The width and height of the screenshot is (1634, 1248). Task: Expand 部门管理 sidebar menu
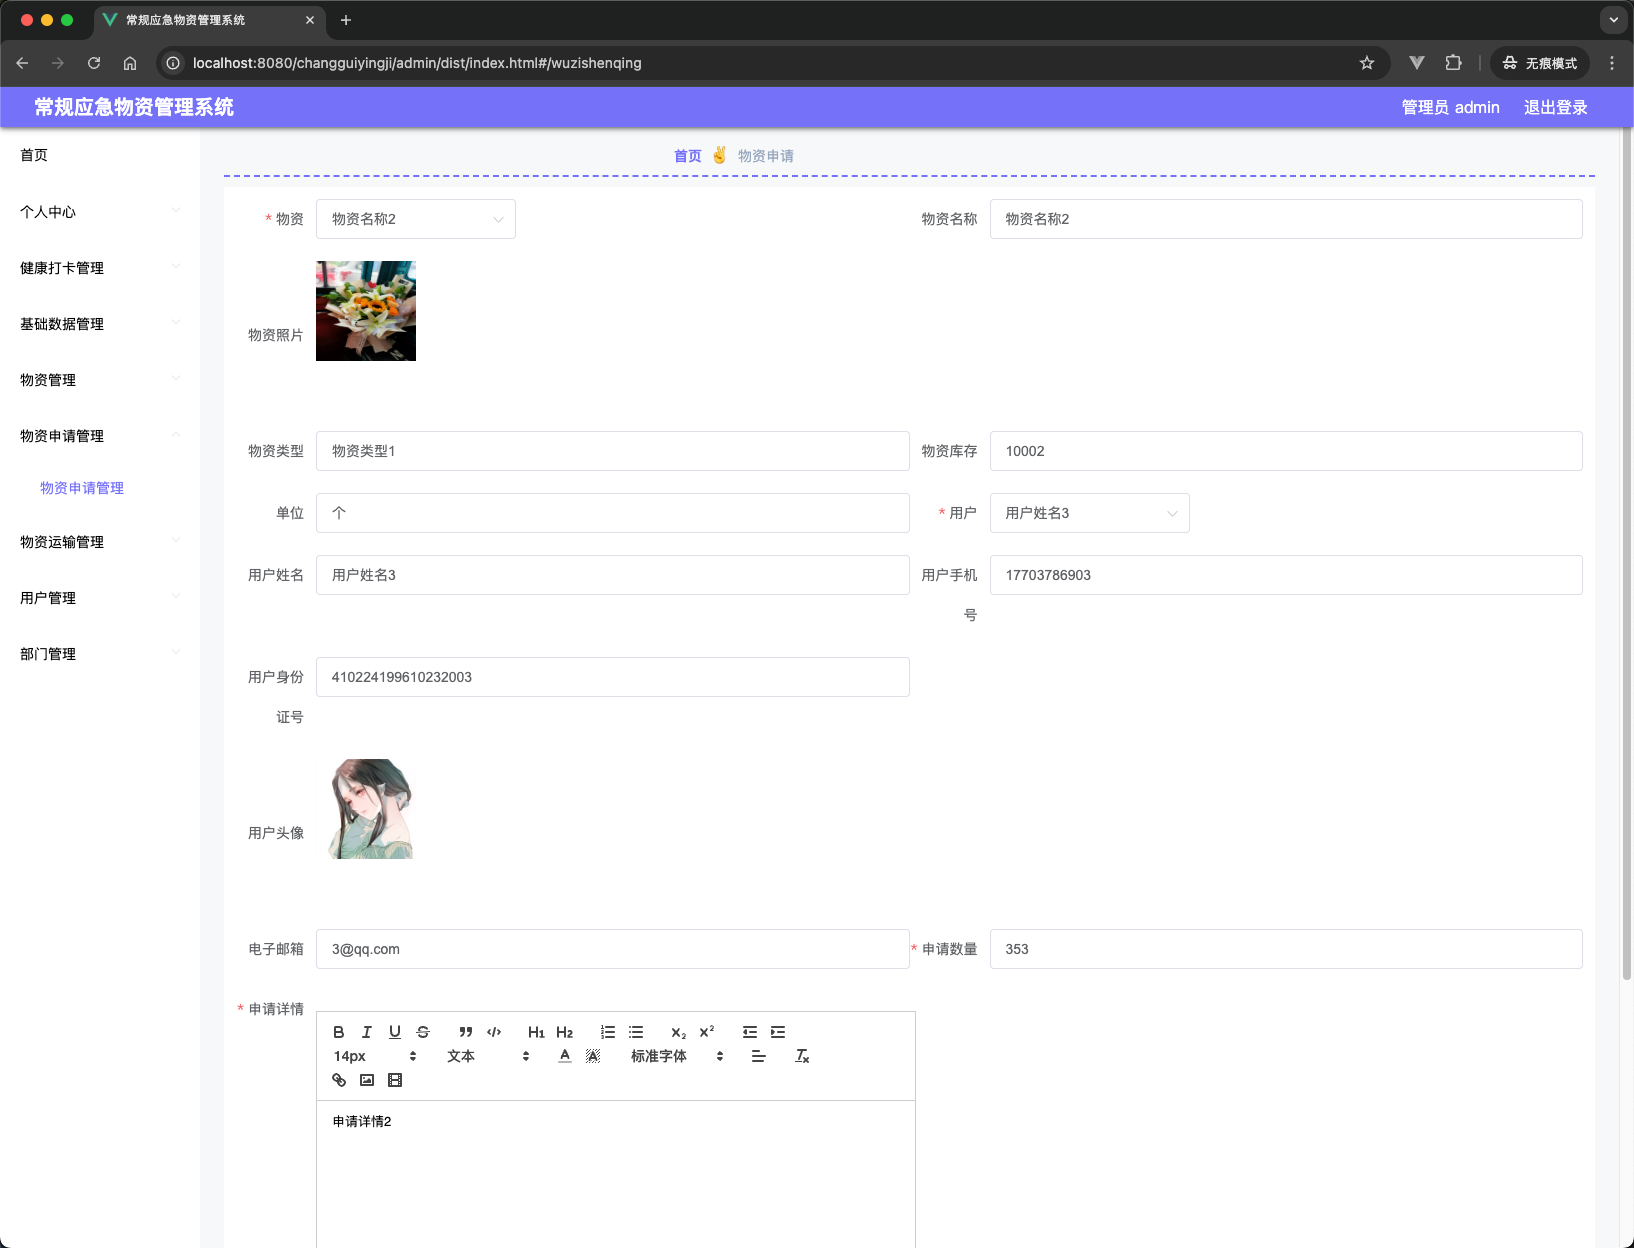100,654
